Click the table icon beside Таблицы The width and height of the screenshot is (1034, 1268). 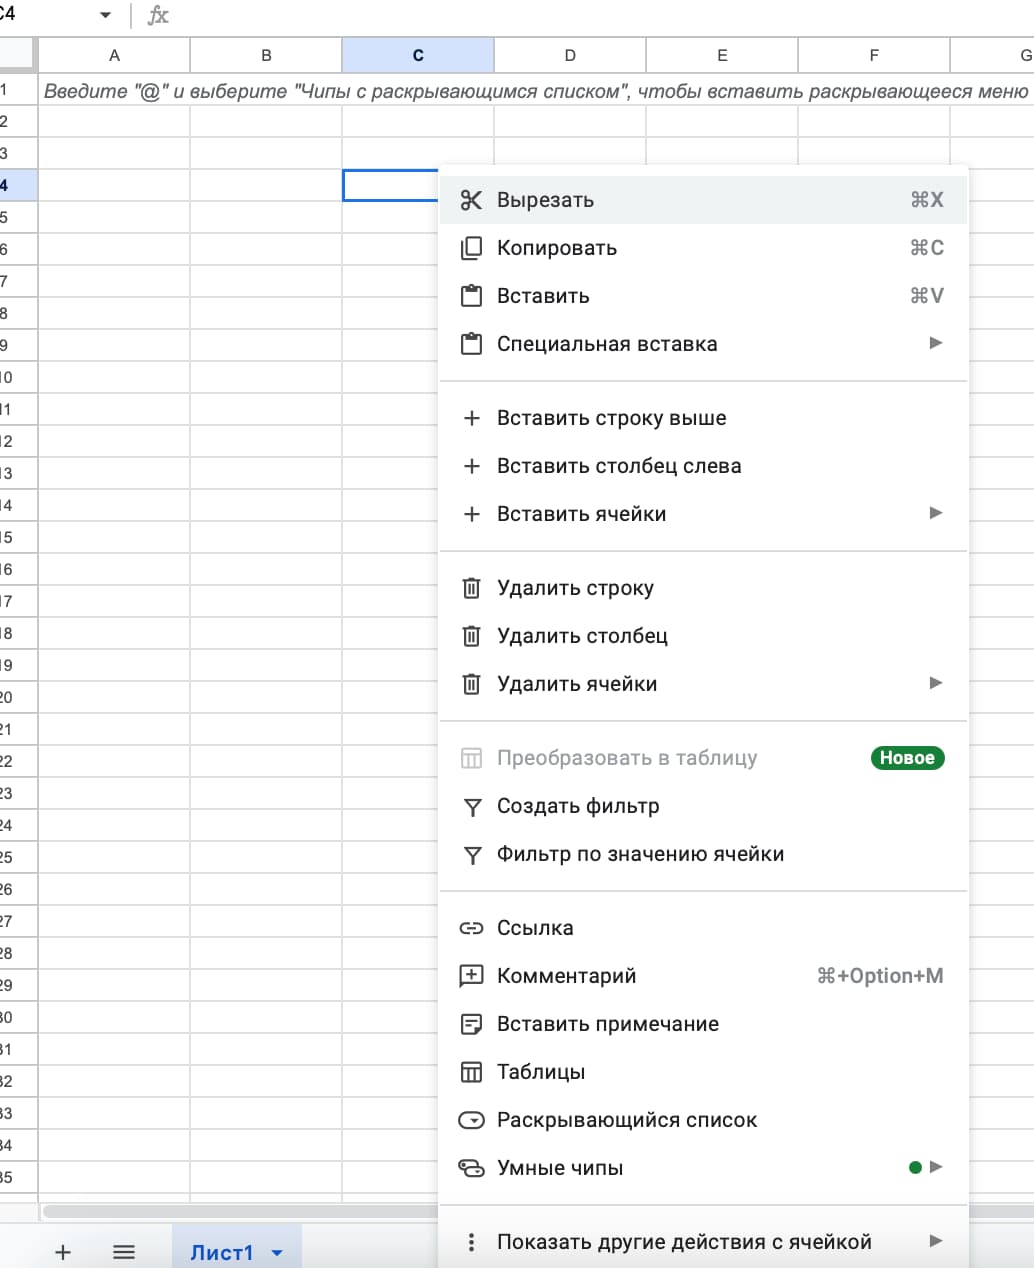471,1072
